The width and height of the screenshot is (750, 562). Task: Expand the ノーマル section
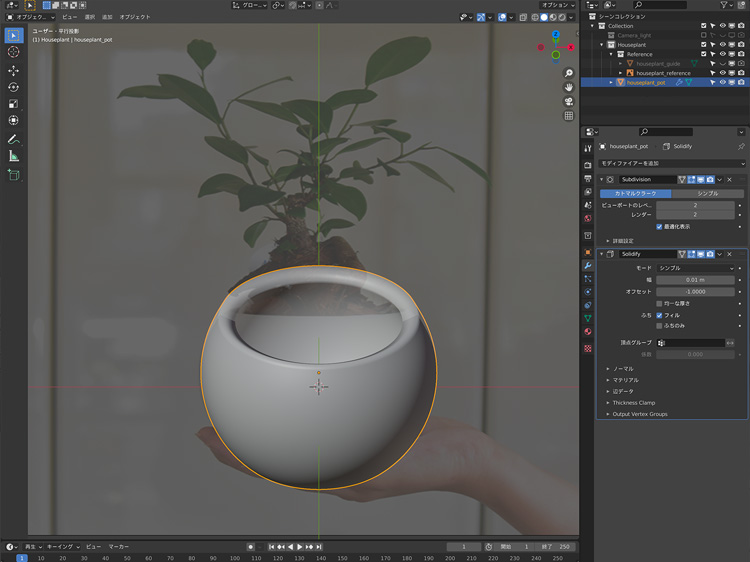(x=623, y=369)
